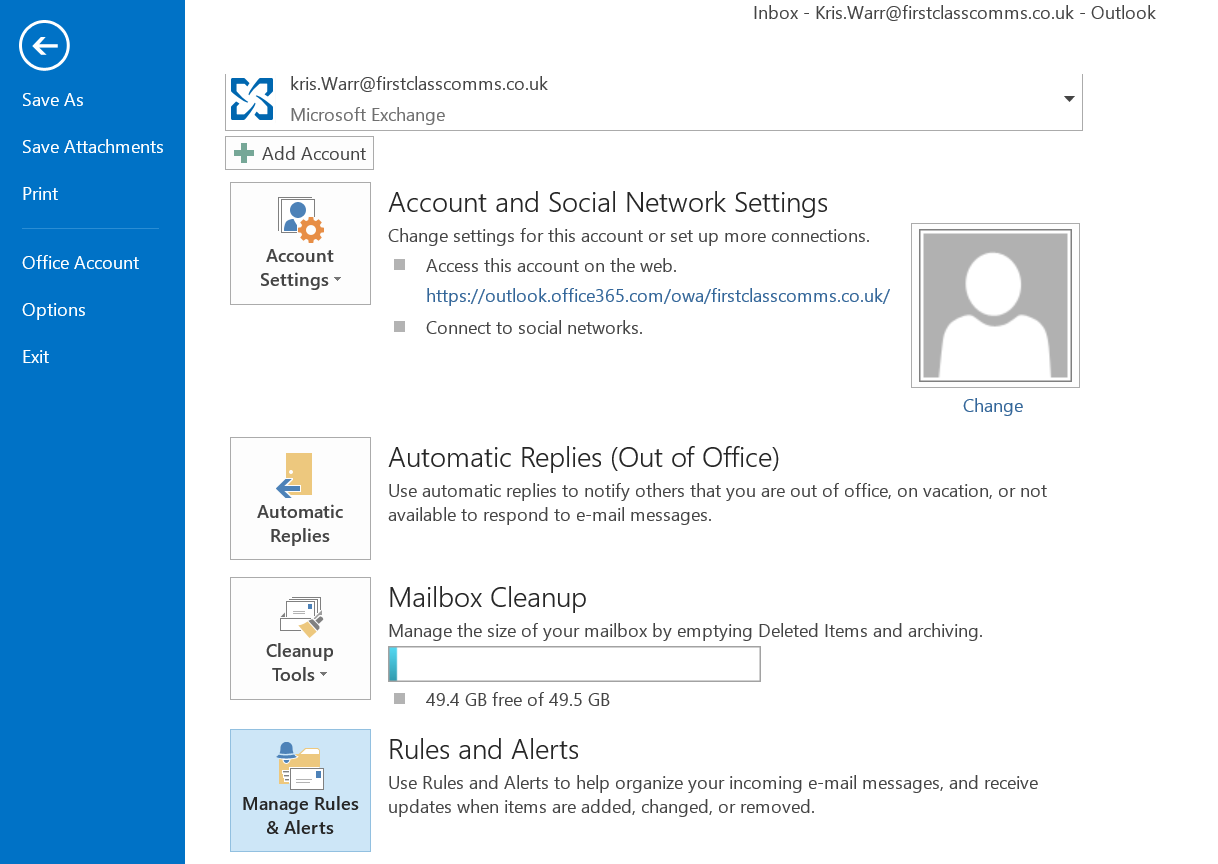Viewport: 1218px width, 864px height.
Task: Click the kris.Warr@firstclasscomms.co.uk account name
Action: point(419,84)
